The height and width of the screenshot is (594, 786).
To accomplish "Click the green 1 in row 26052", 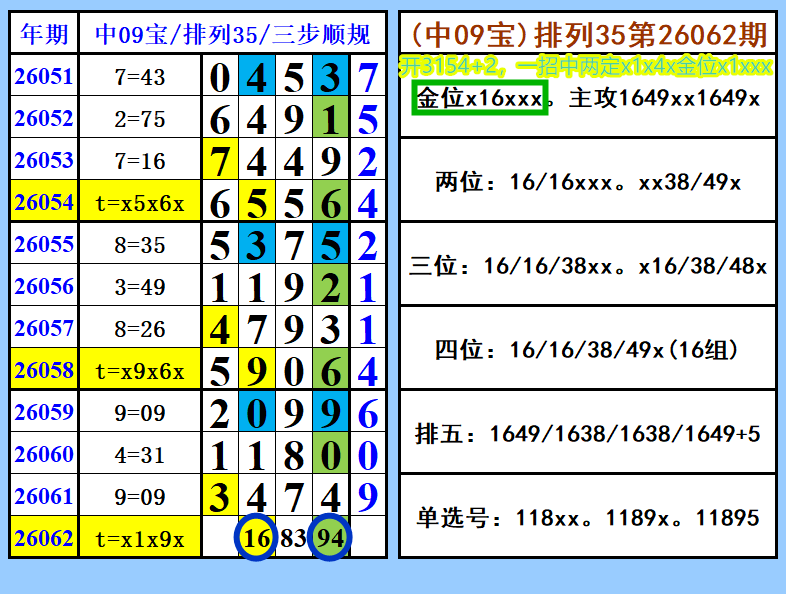I will tap(330, 118).
